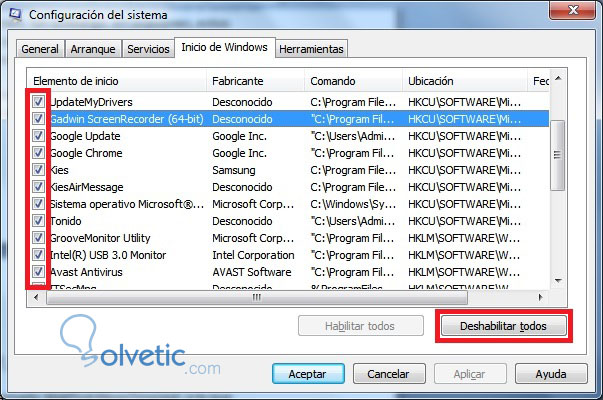Click the Intel Corporation manufacturer cell
Image resolution: width=603 pixels, height=400 pixels.
[253, 255]
